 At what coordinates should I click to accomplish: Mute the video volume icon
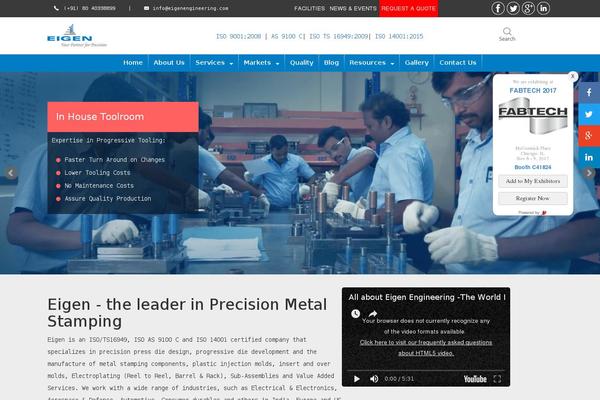374,379
